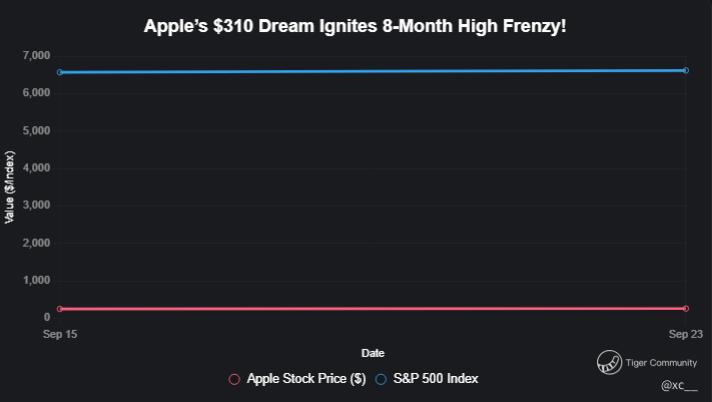
Task: Select the Apple data point at Sep 23
Action: [x=685, y=308]
